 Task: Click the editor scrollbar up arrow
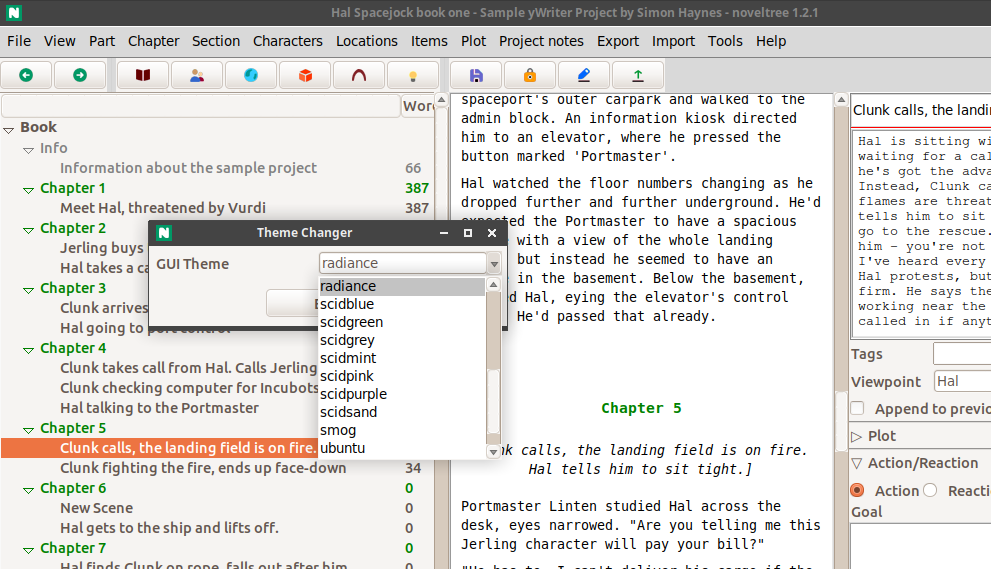coord(841,100)
